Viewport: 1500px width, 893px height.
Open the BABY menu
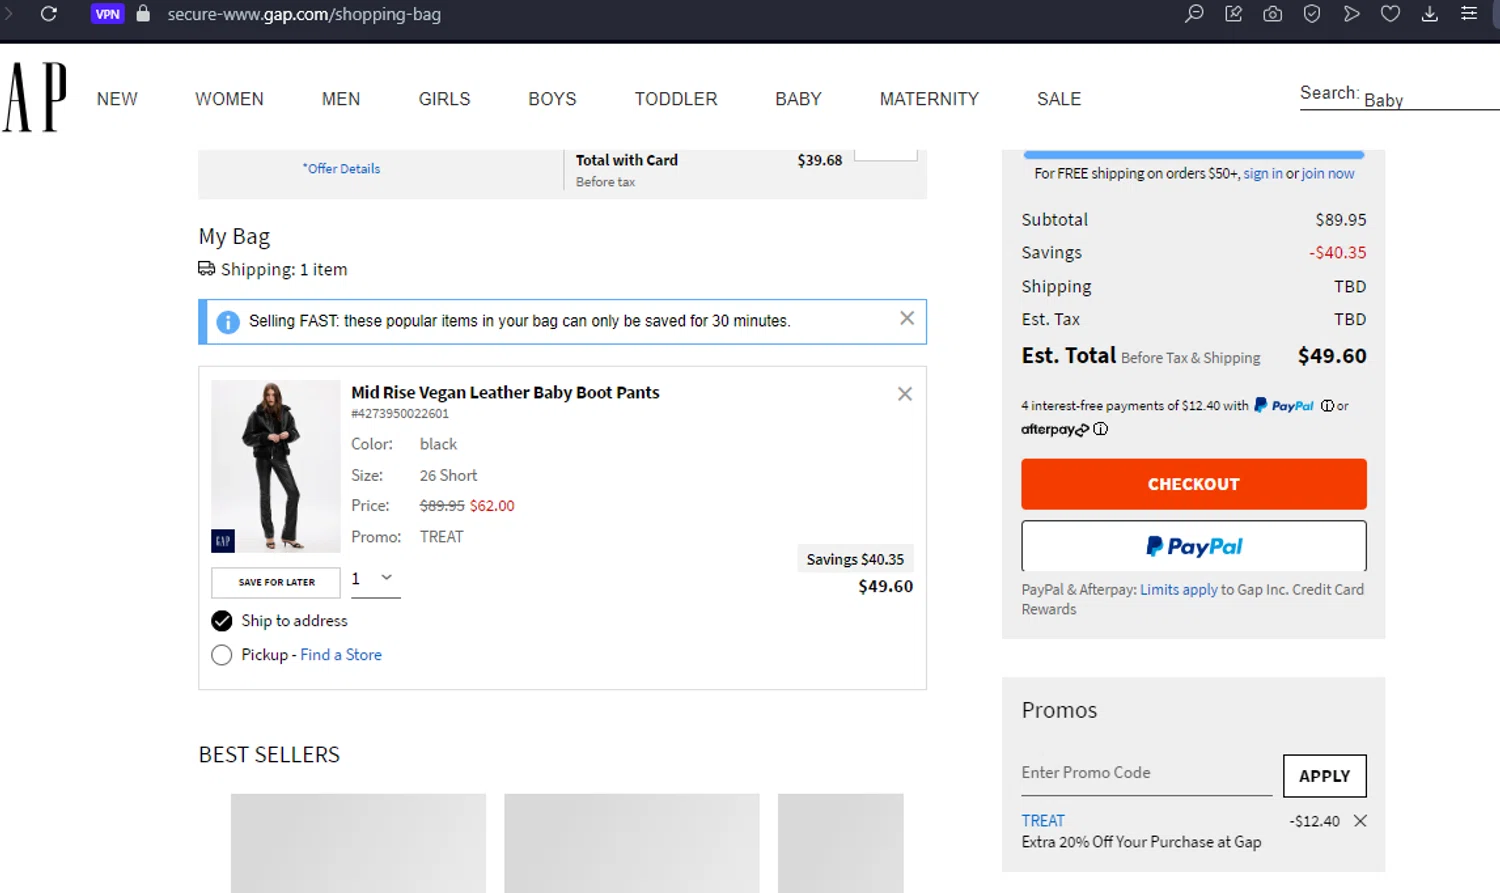798,99
